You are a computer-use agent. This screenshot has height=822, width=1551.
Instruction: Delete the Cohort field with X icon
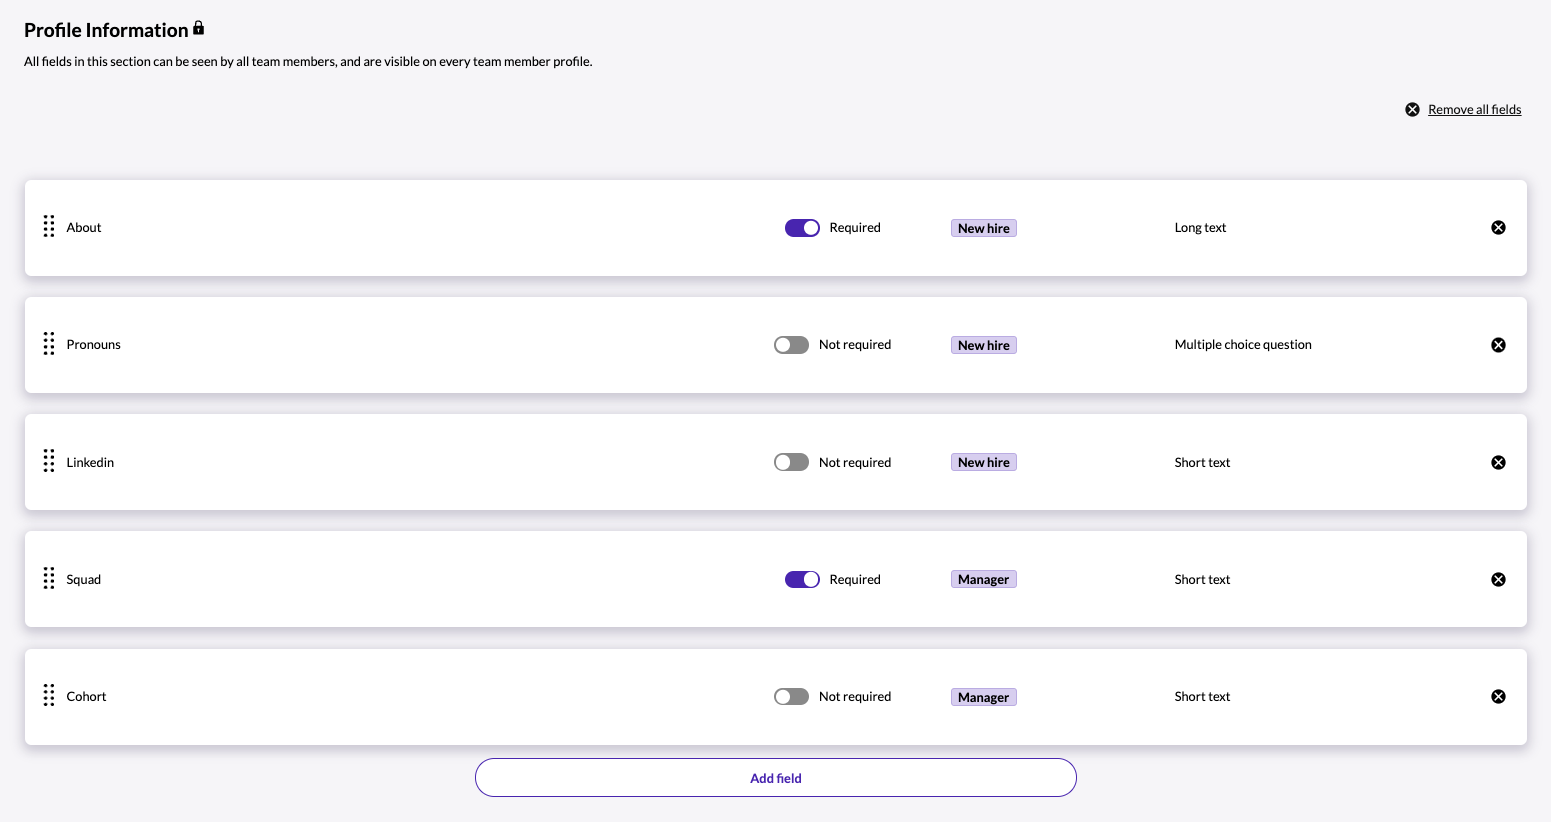coord(1498,697)
